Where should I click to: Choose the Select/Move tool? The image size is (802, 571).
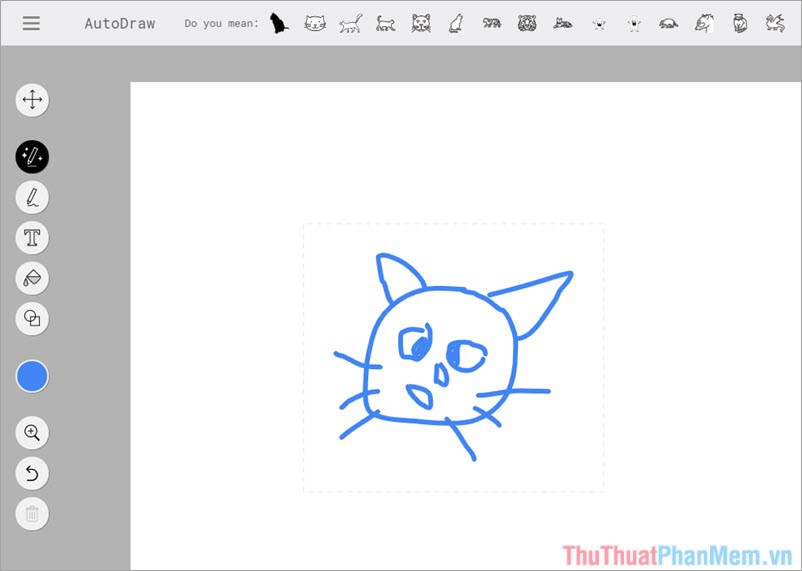pos(32,100)
